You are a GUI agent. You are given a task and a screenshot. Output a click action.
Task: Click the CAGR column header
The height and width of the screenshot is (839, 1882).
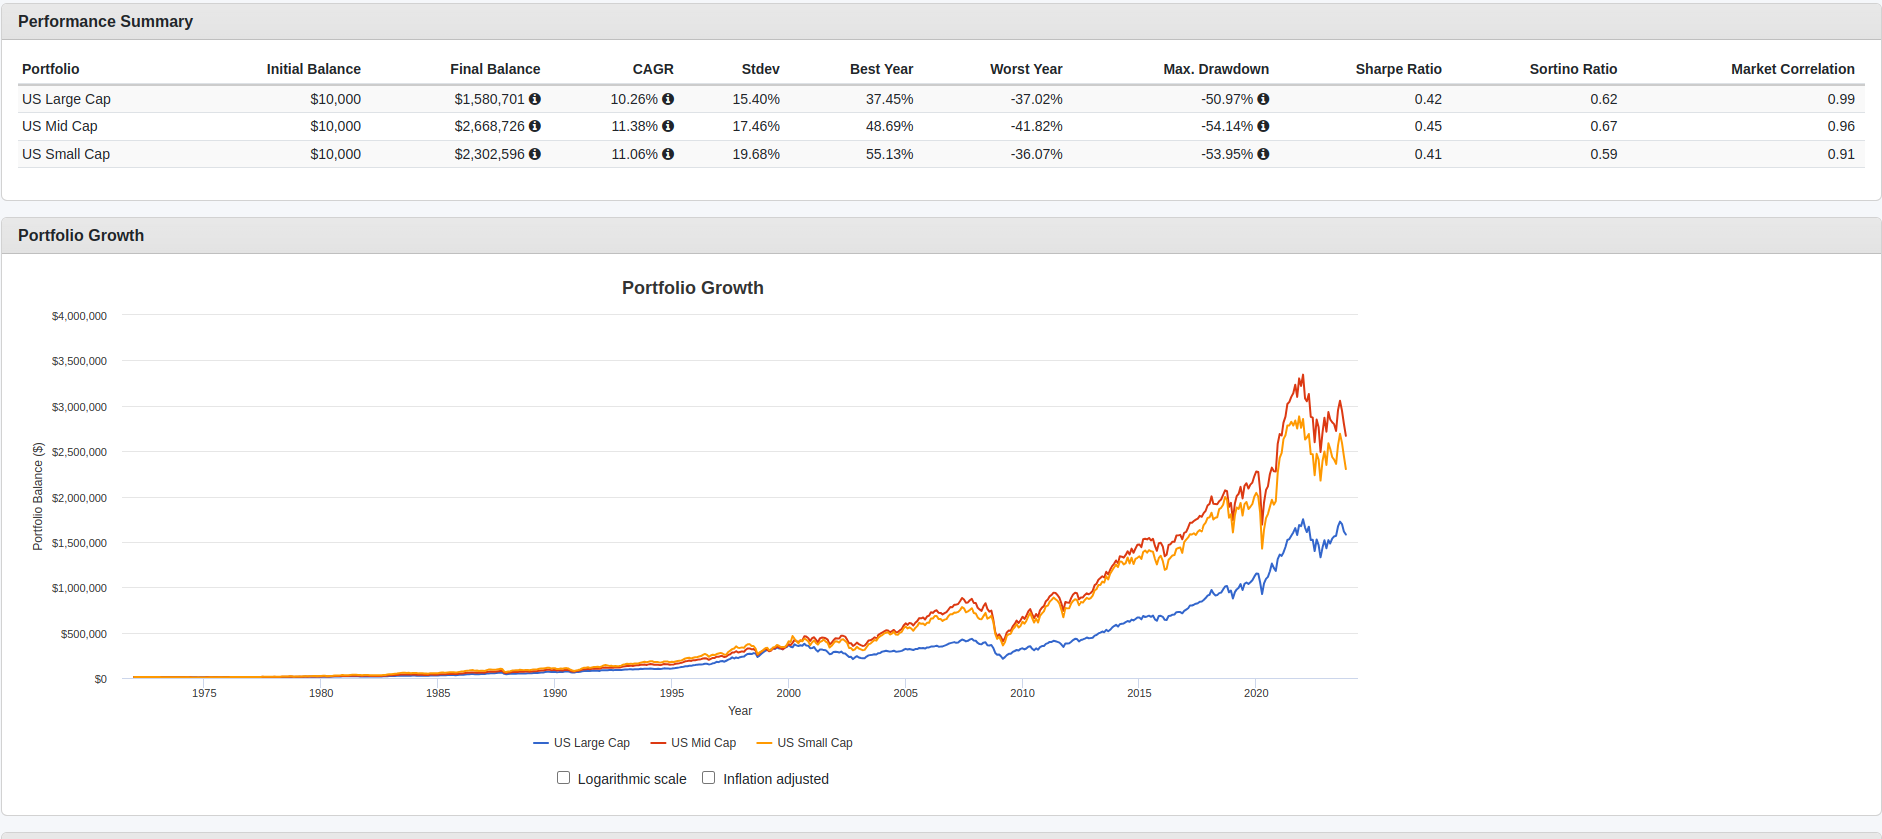[653, 69]
